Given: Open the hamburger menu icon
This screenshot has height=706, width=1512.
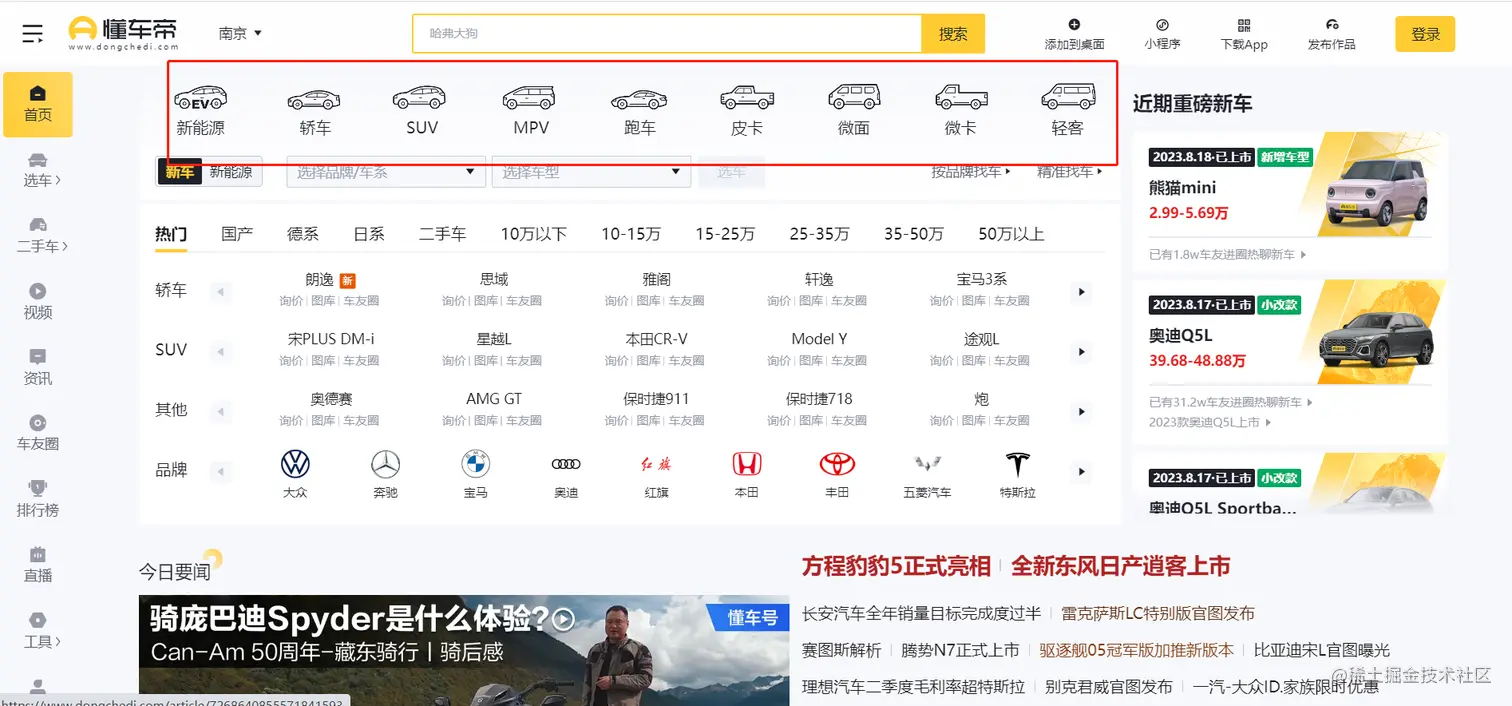Looking at the screenshot, I should tap(33, 34).
